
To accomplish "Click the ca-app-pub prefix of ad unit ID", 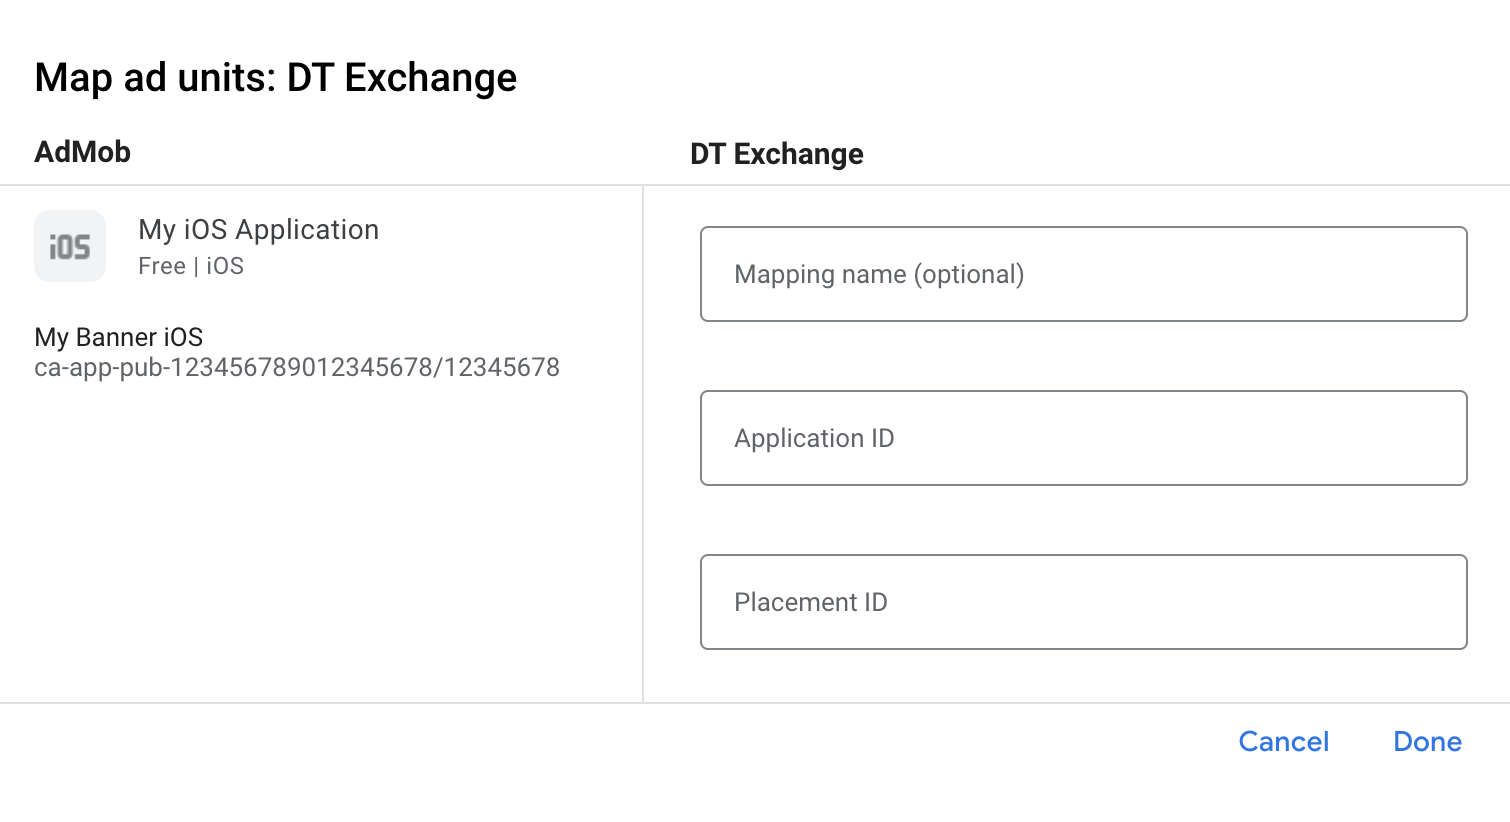I will pyautogui.click(x=100, y=368).
